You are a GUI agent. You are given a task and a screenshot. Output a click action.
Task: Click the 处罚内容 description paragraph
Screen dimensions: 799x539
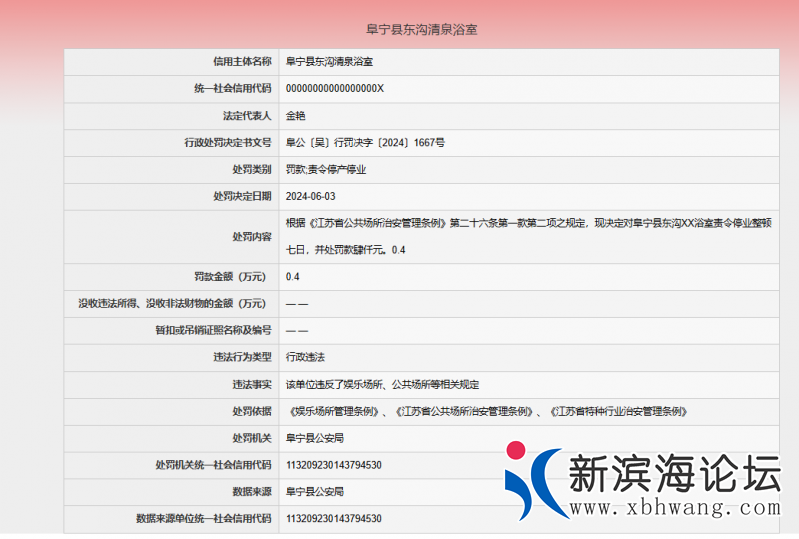tap(528, 236)
